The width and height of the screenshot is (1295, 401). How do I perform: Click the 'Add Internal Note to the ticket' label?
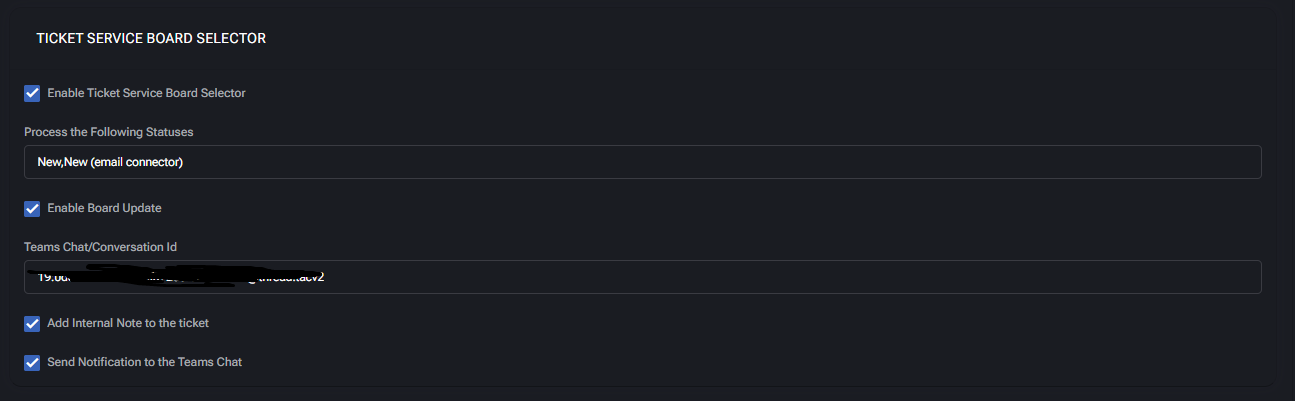coord(128,323)
